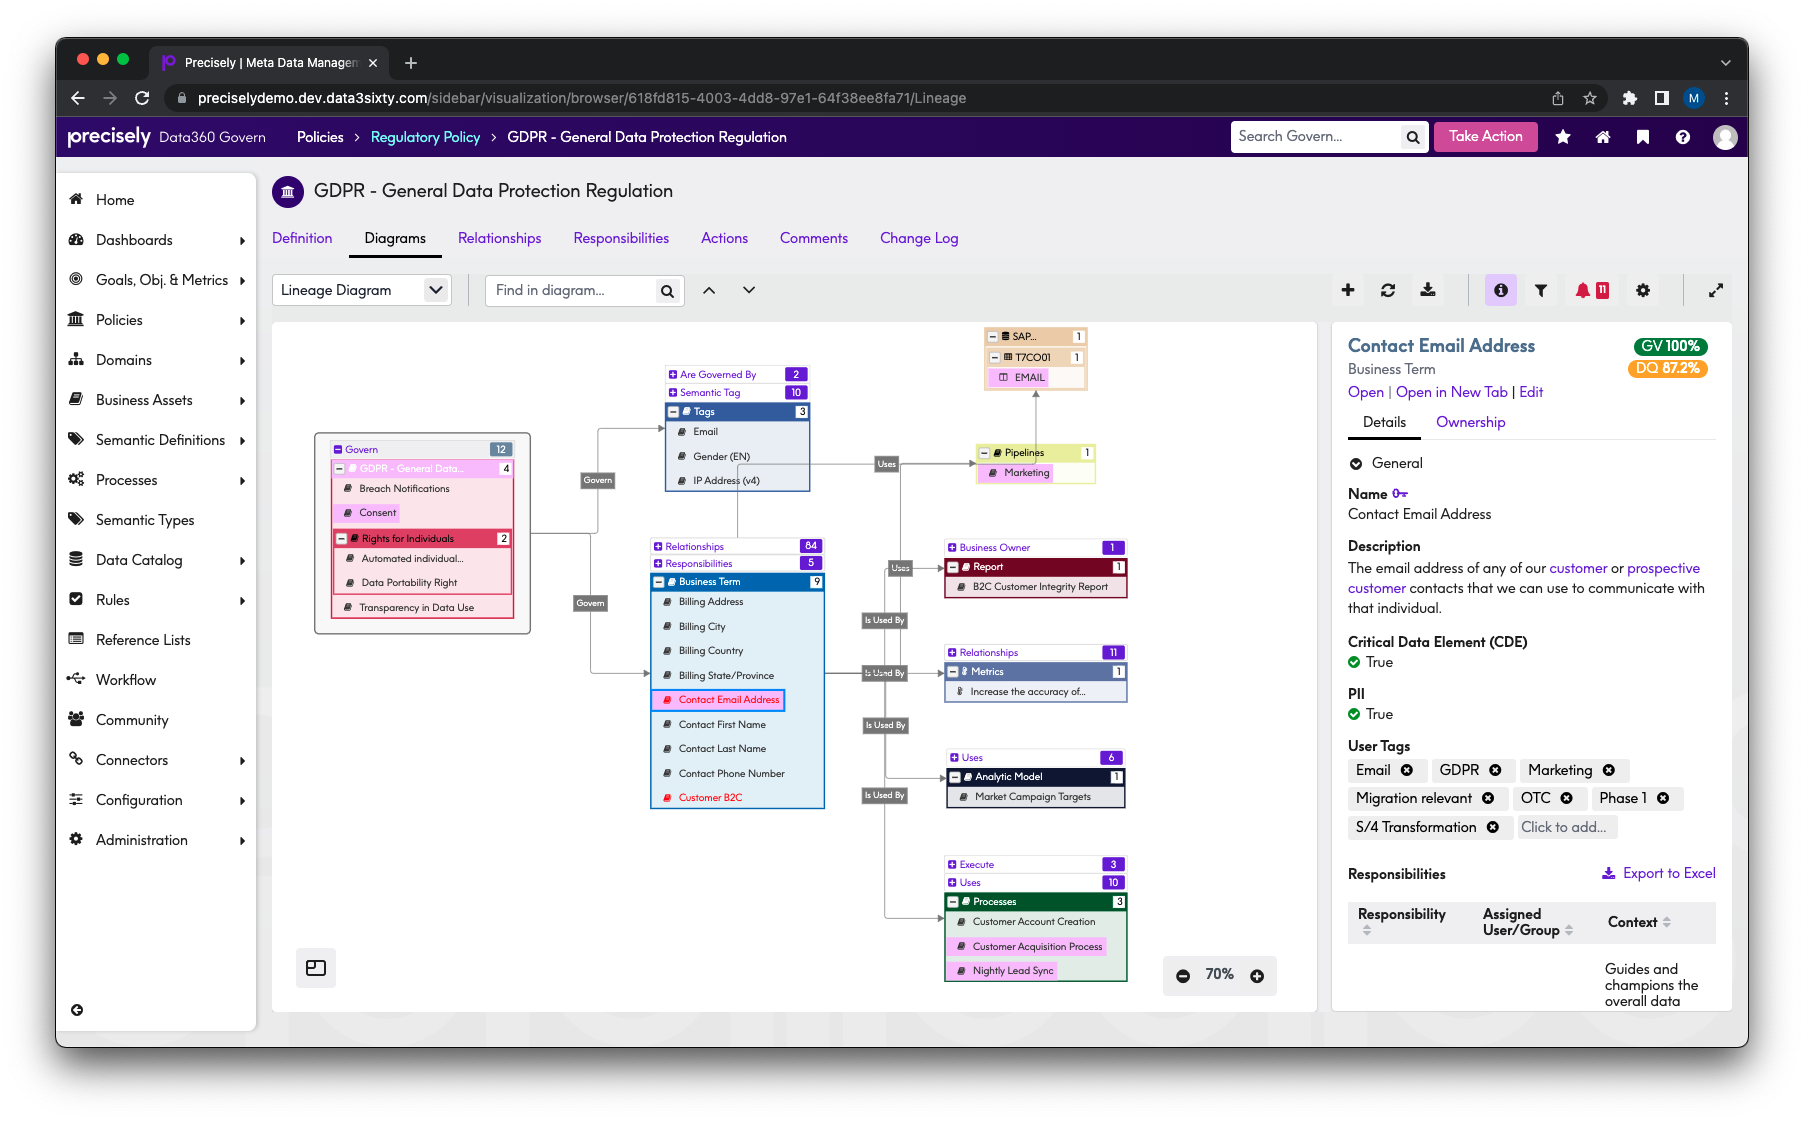The image size is (1804, 1121).
Task: Switch to the Ownership tab
Action: tap(1470, 422)
